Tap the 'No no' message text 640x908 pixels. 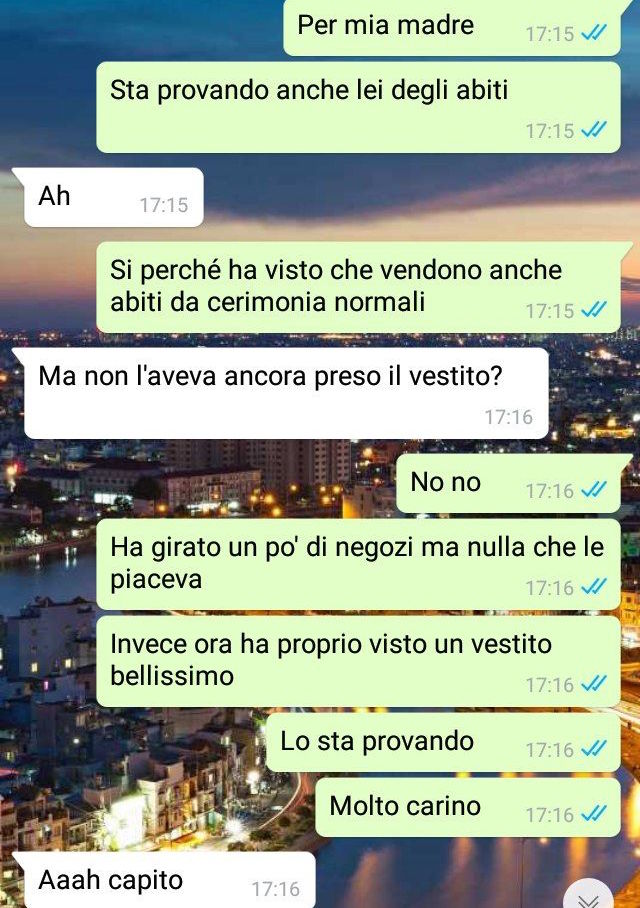point(445,482)
